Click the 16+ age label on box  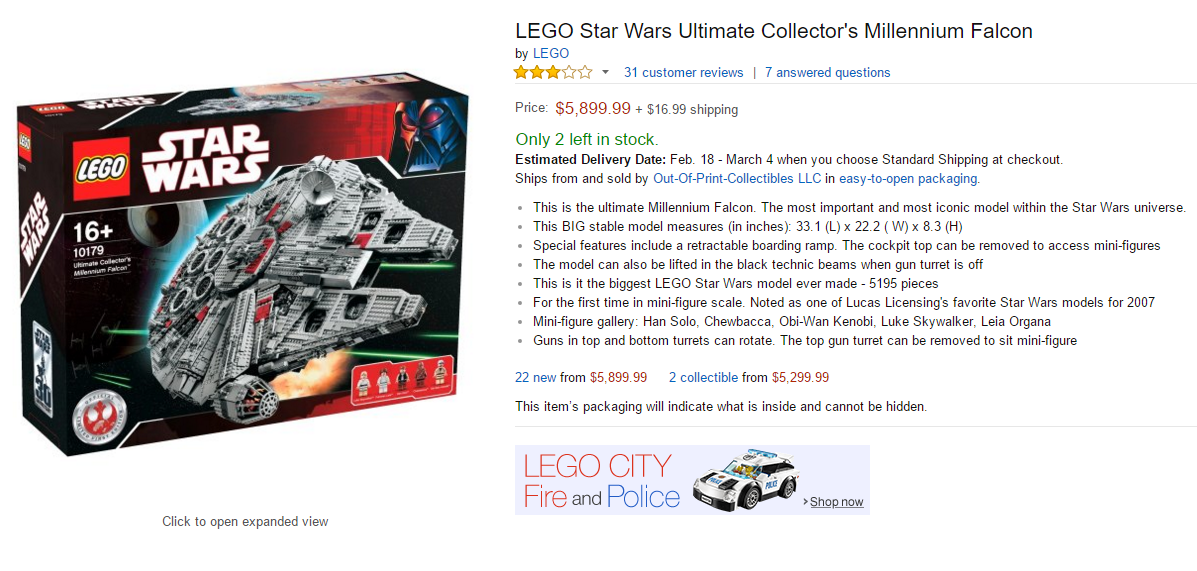(92, 232)
